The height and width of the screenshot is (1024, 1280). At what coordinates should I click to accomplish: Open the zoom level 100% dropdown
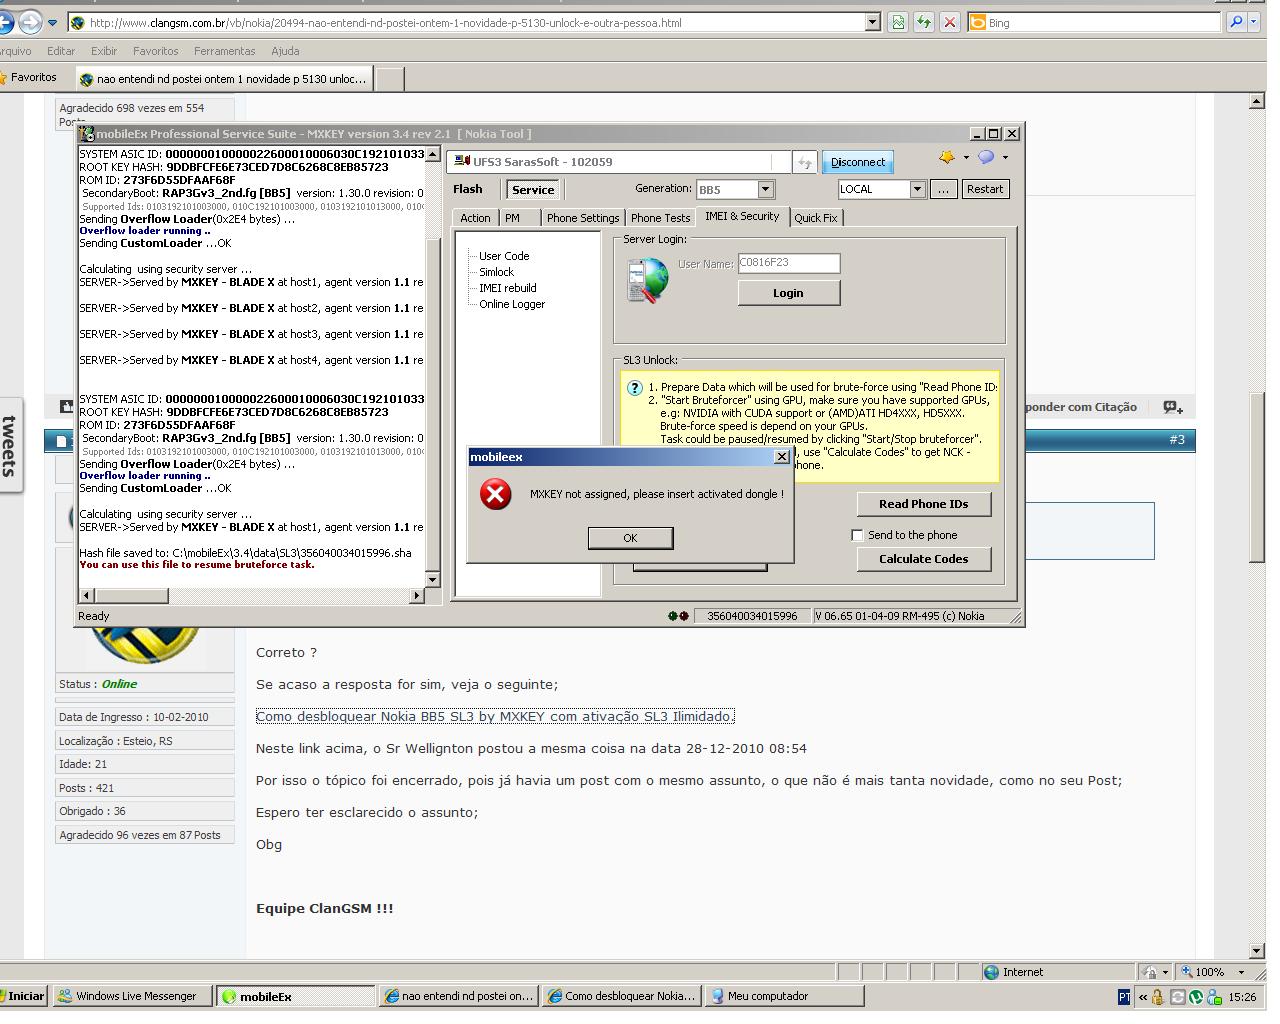coord(1242,972)
